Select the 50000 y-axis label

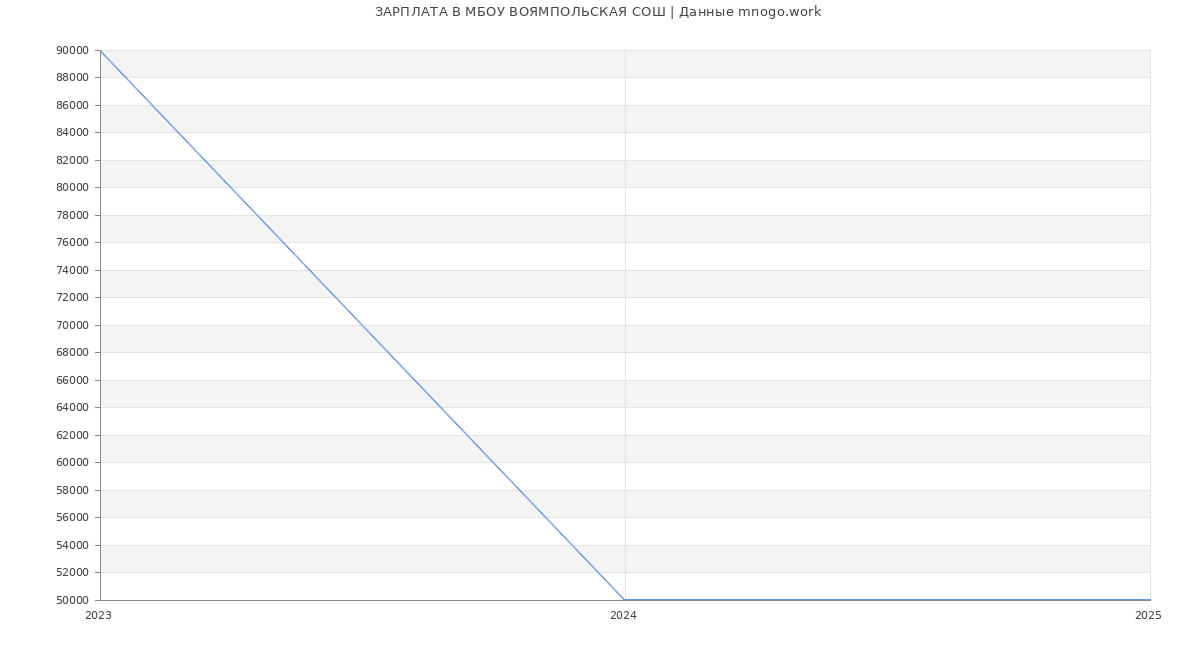pyautogui.click(x=73, y=600)
